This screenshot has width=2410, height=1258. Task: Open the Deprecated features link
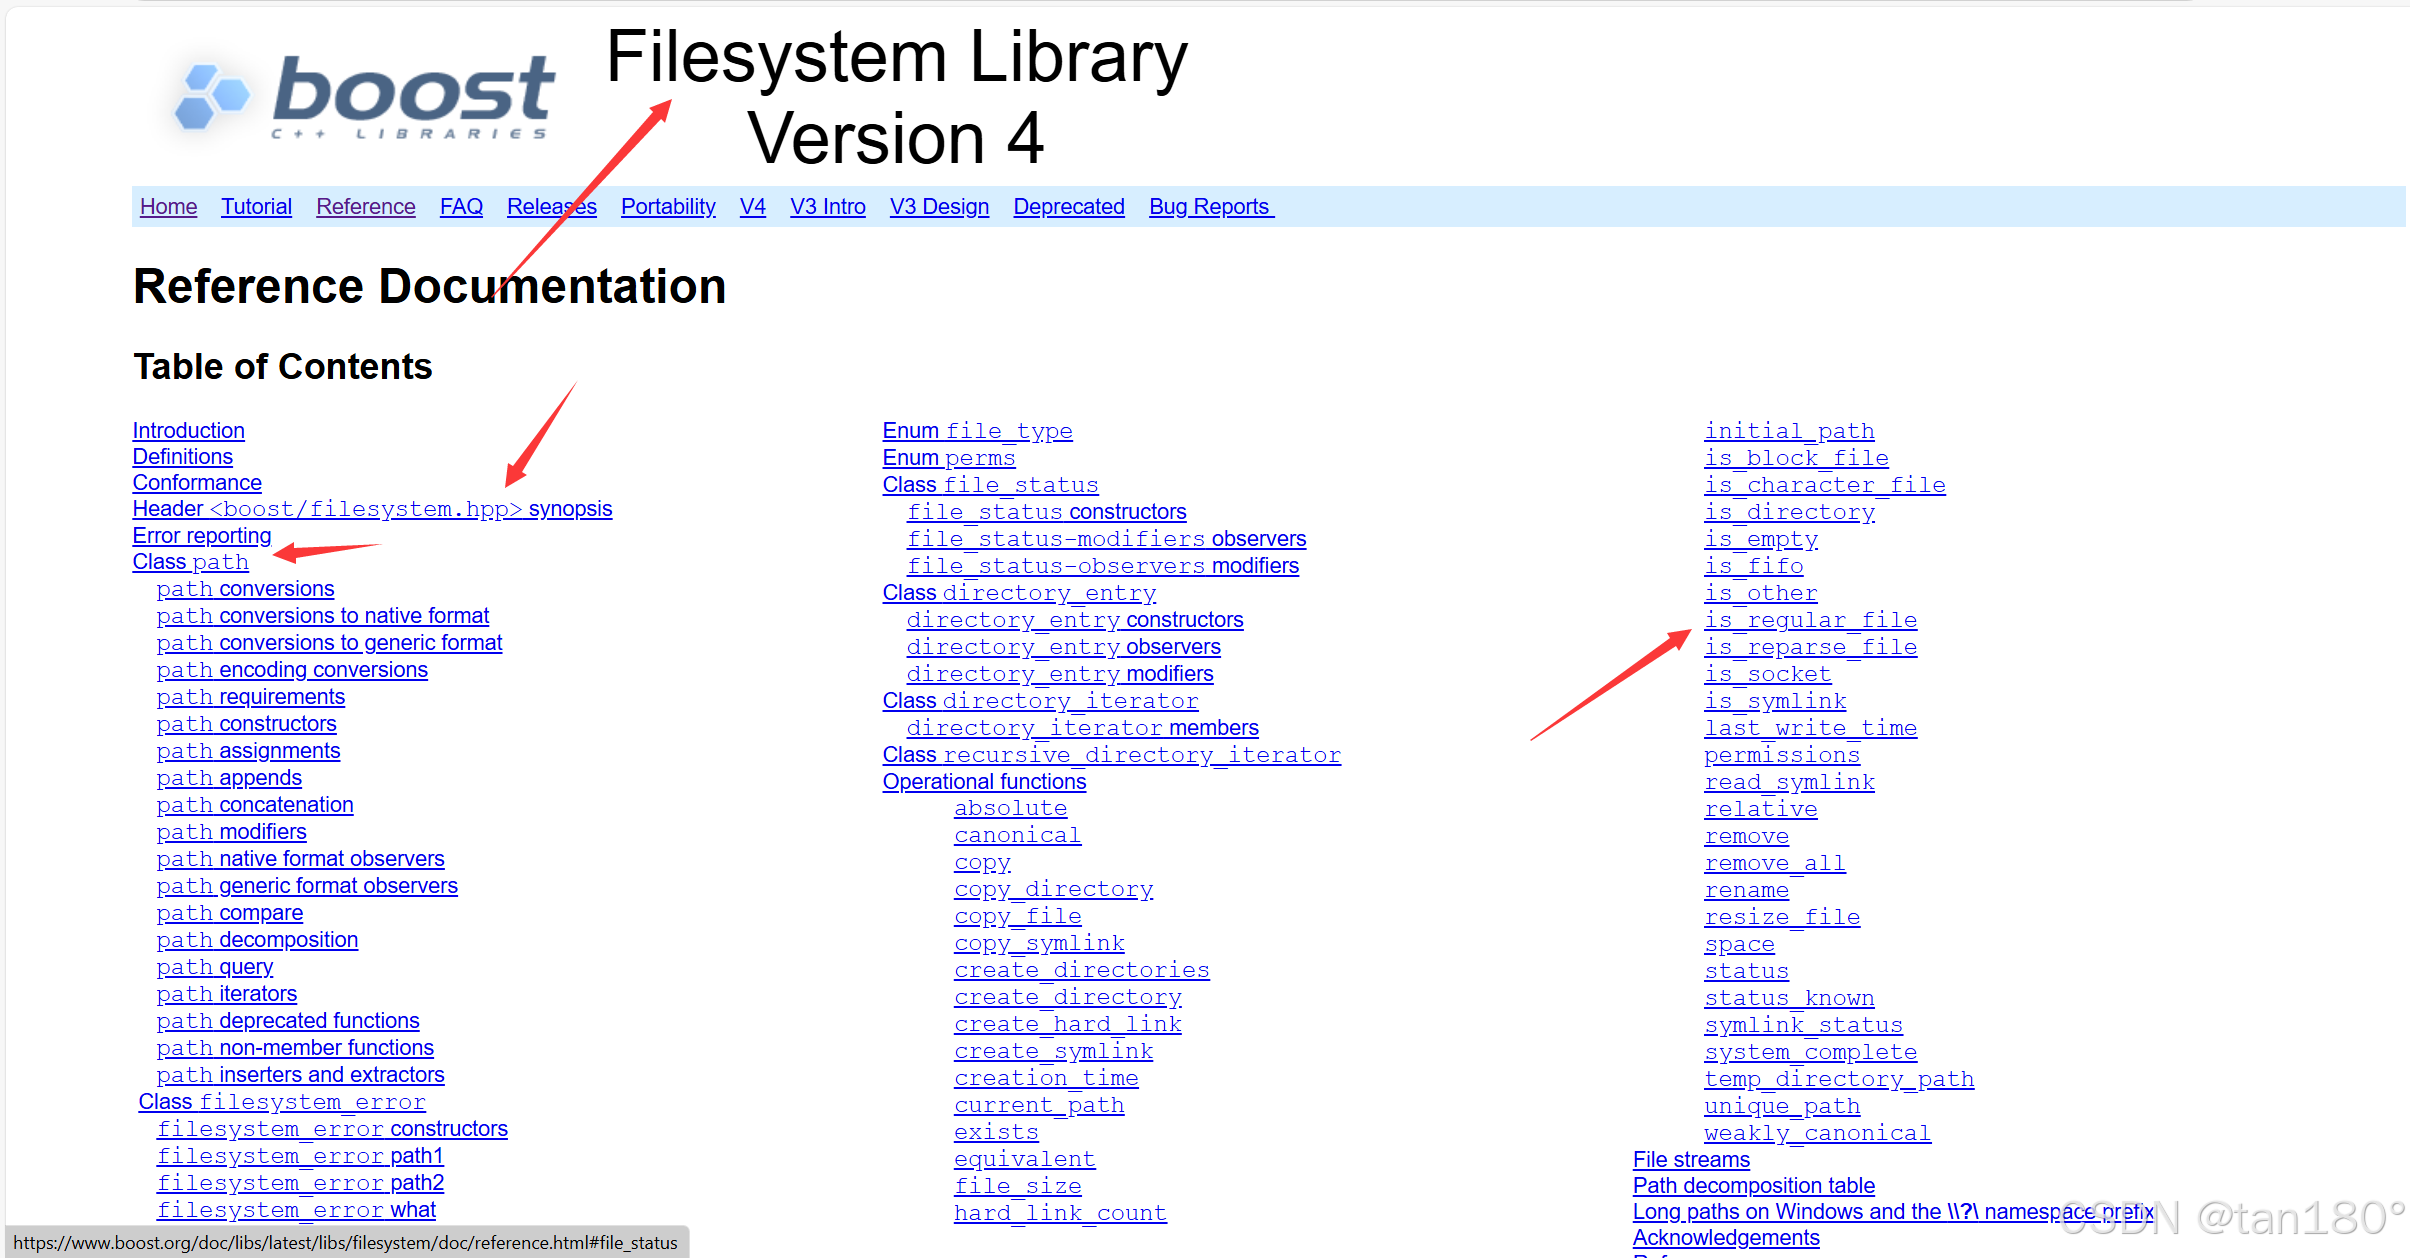[1069, 207]
